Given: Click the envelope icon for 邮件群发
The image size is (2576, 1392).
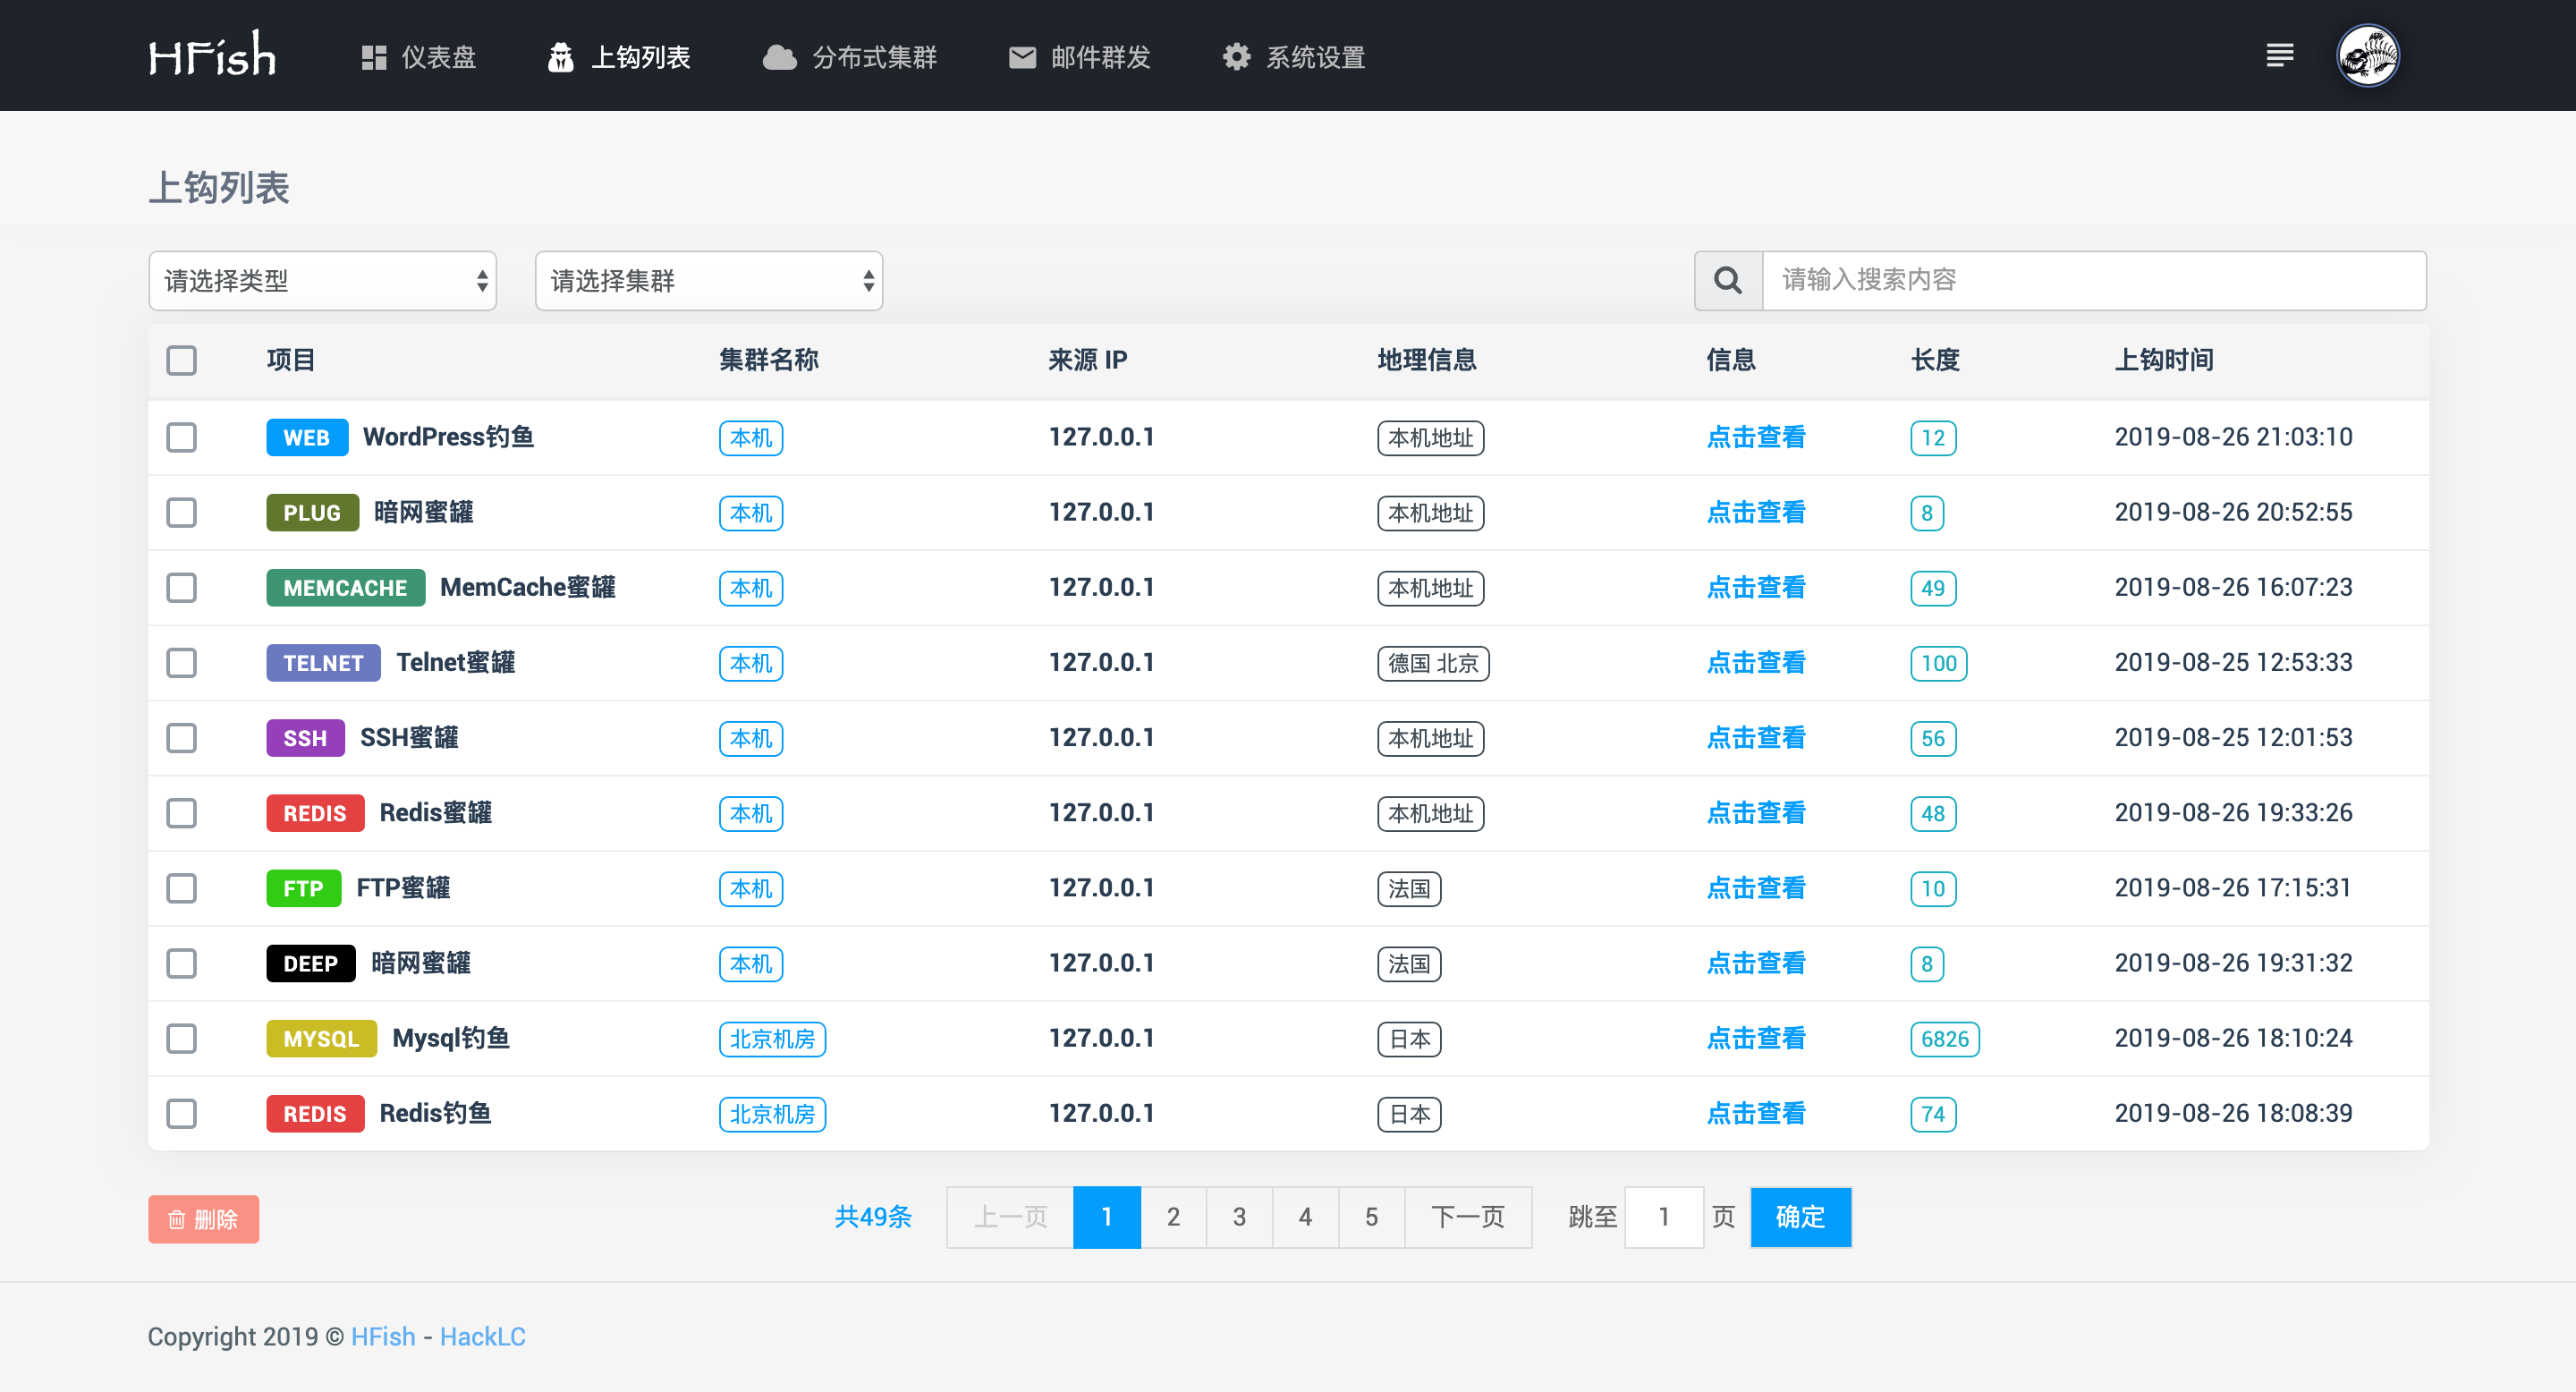Looking at the screenshot, I should [x=1022, y=57].
